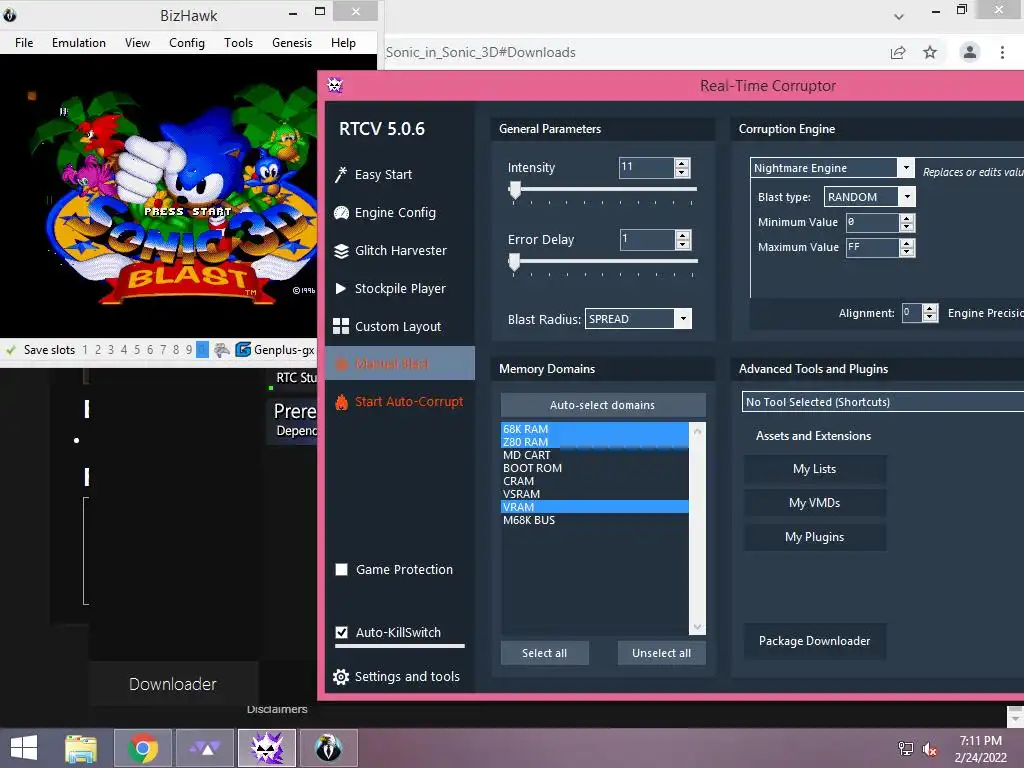Screen dimensions: 1024x768
Task: Click Auto-select domains button
Action: coord(603,405)
